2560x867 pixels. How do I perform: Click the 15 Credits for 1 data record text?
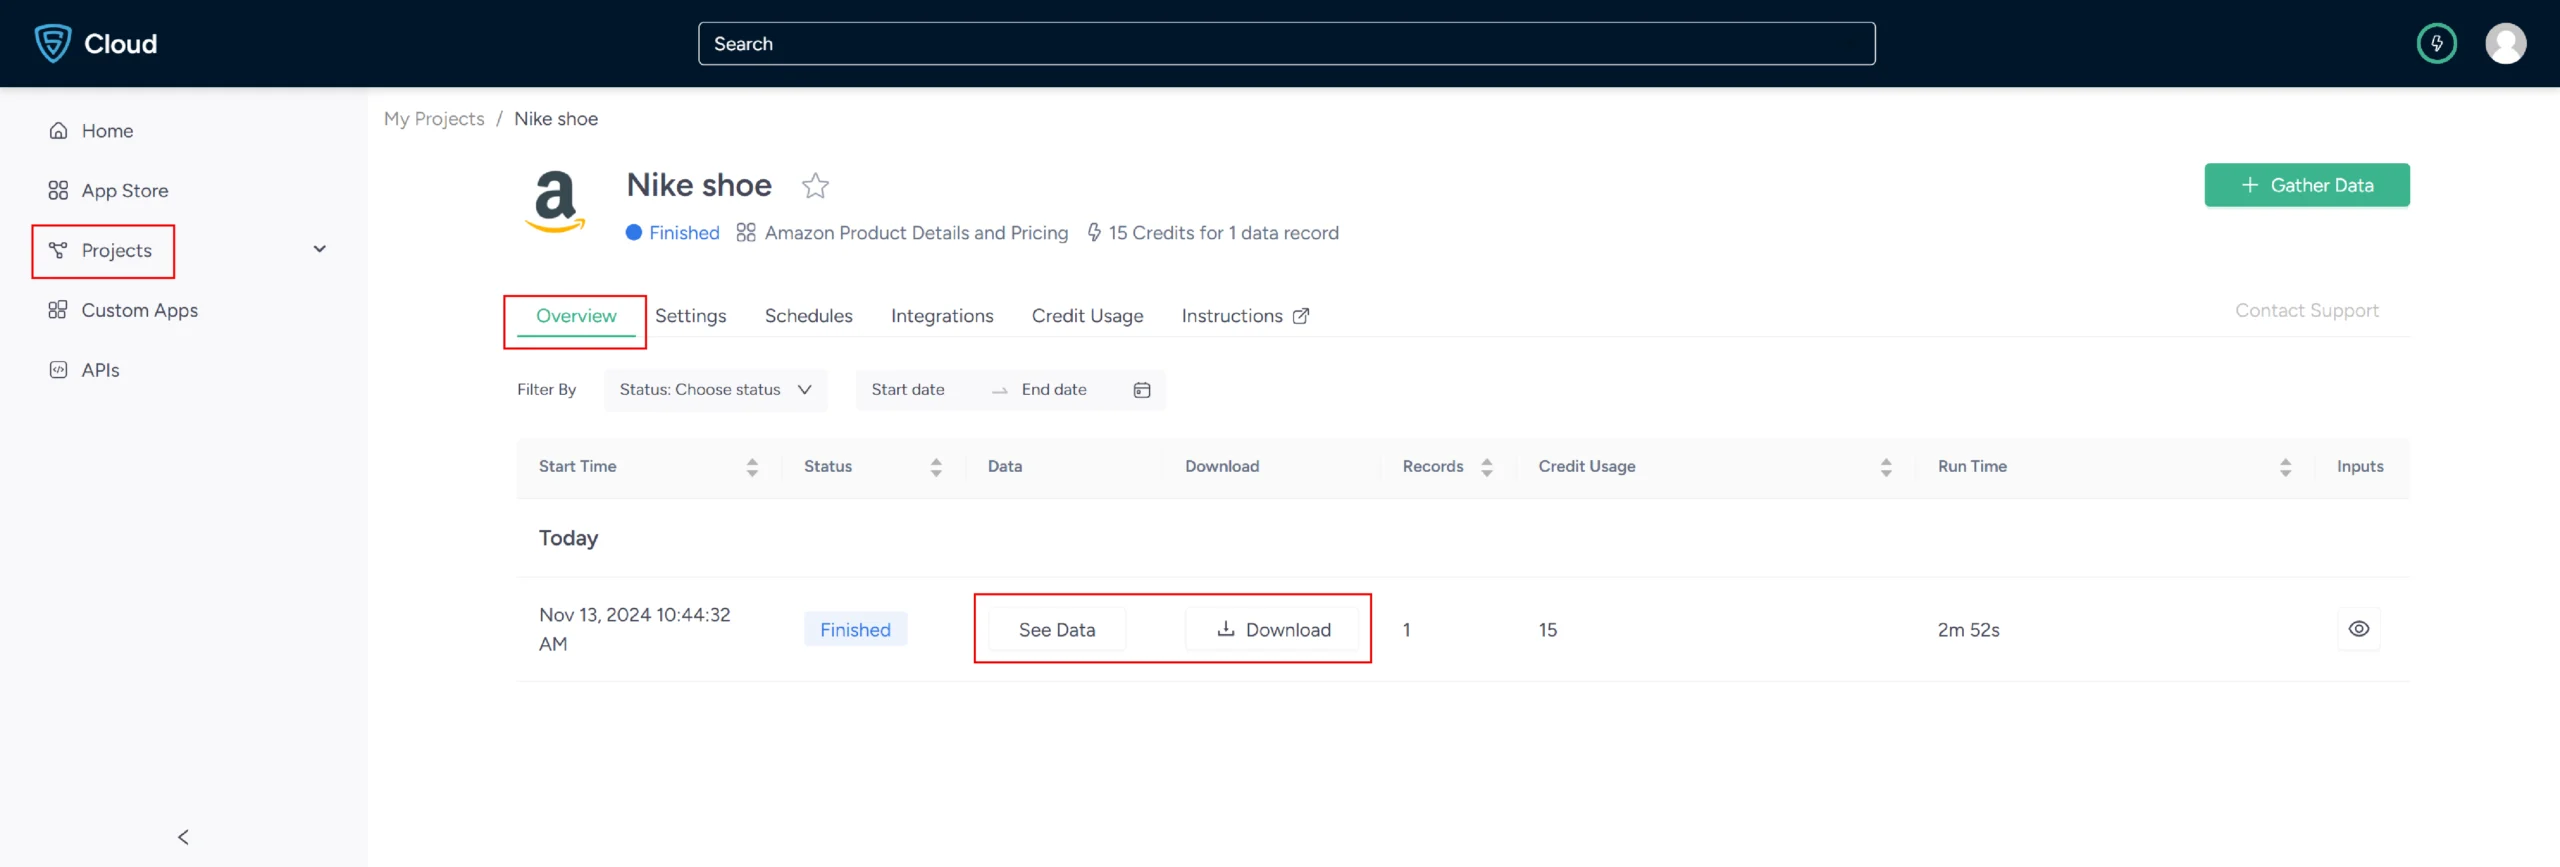pyautogui.click(x=1223, y=233)
